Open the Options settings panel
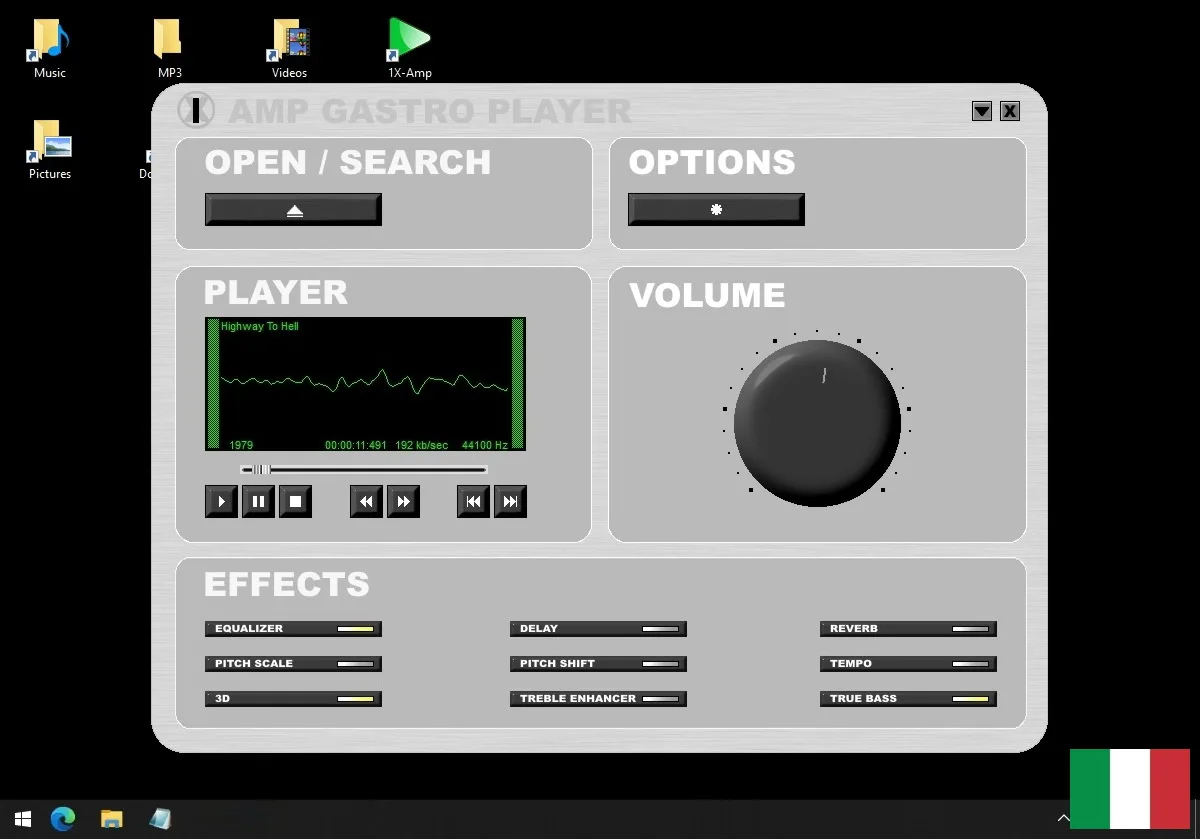This screenshot has width=1200, height=839. point(715,209)
